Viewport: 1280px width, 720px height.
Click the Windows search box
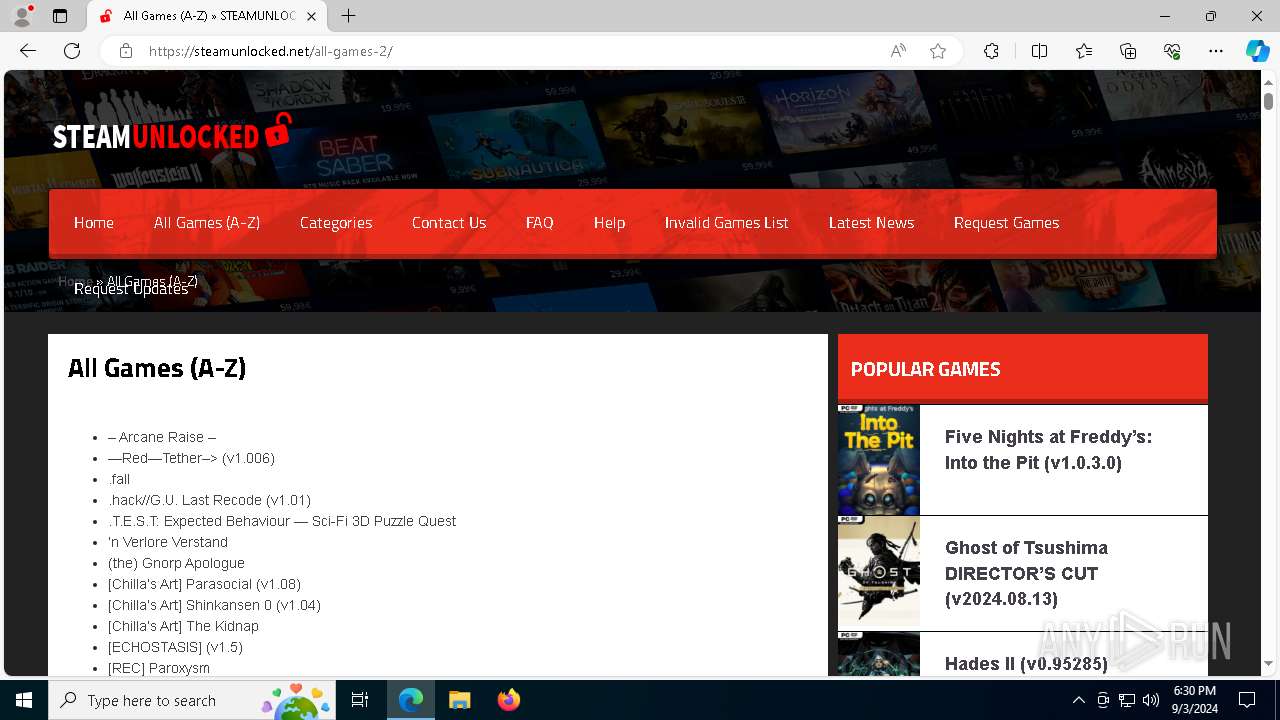191,700
